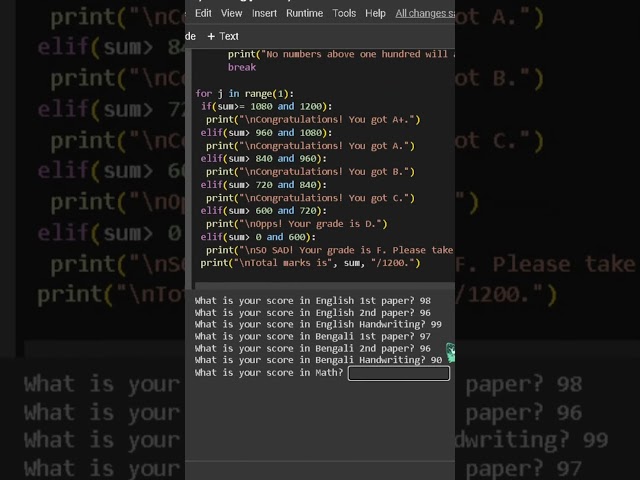Screen dimensions: 640x480
Task: Open the Tools menu
Action: pyautogui.click(x=344, y=13)
